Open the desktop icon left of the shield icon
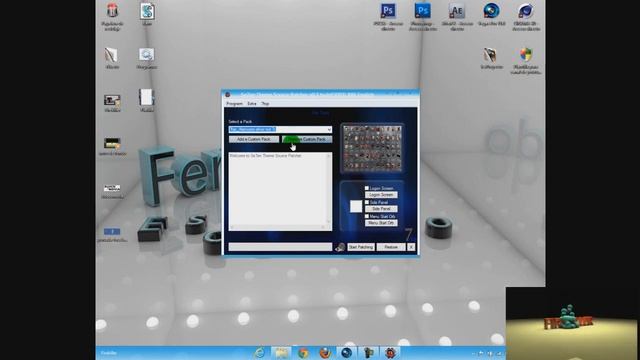The width and height of the screenshot is (640, 360). tap(490, 55)
